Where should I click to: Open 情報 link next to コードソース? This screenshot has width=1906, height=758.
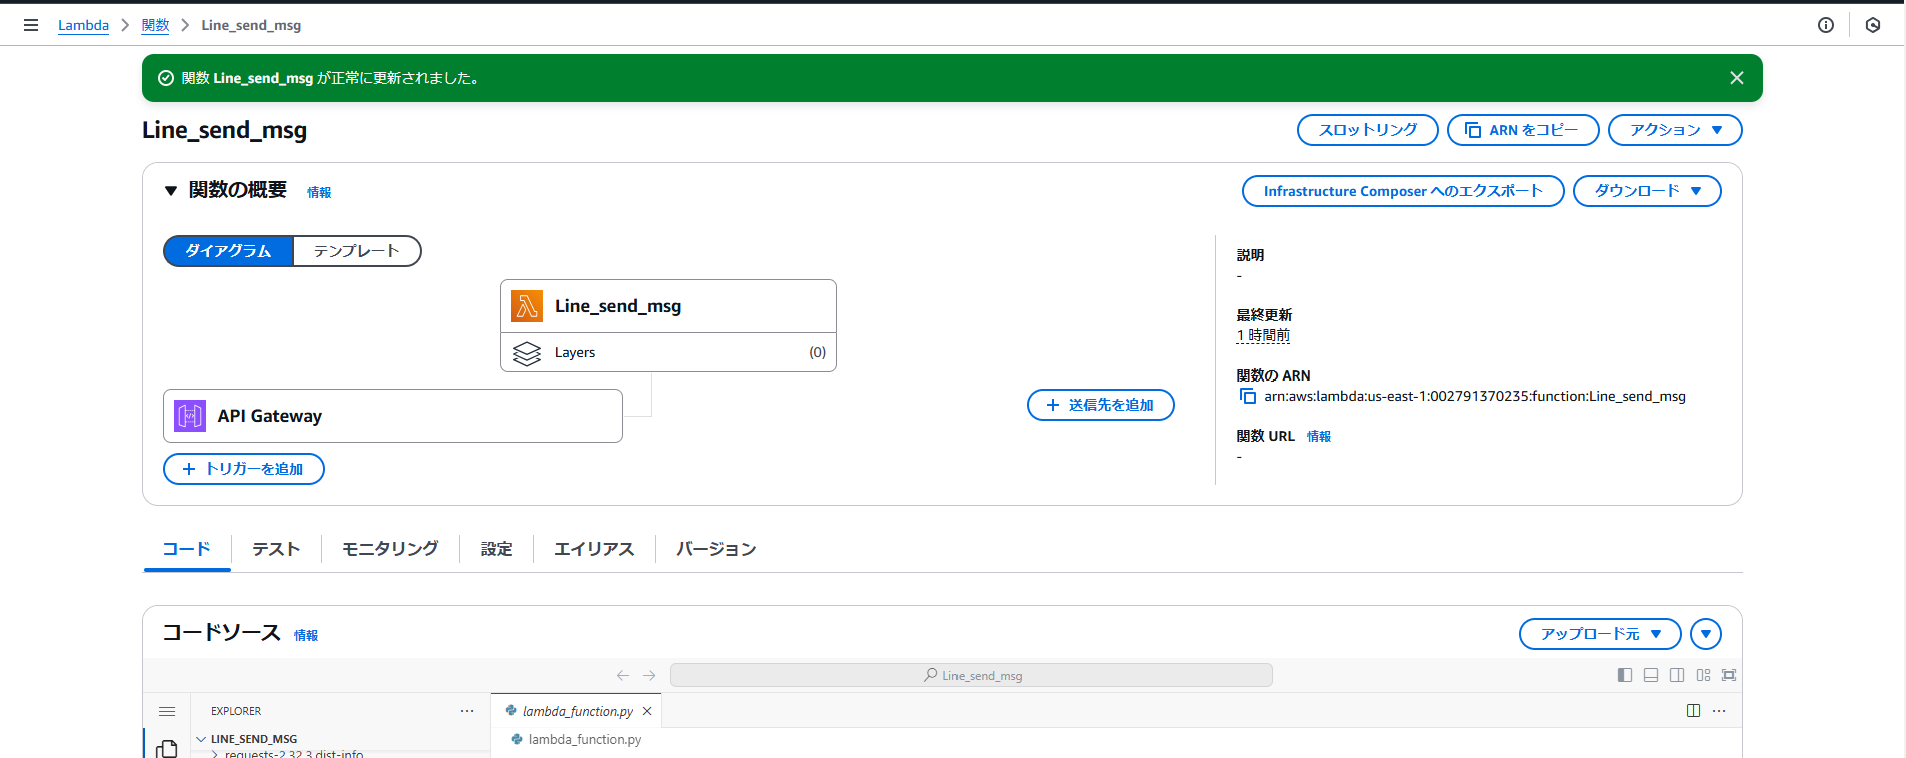306,635
